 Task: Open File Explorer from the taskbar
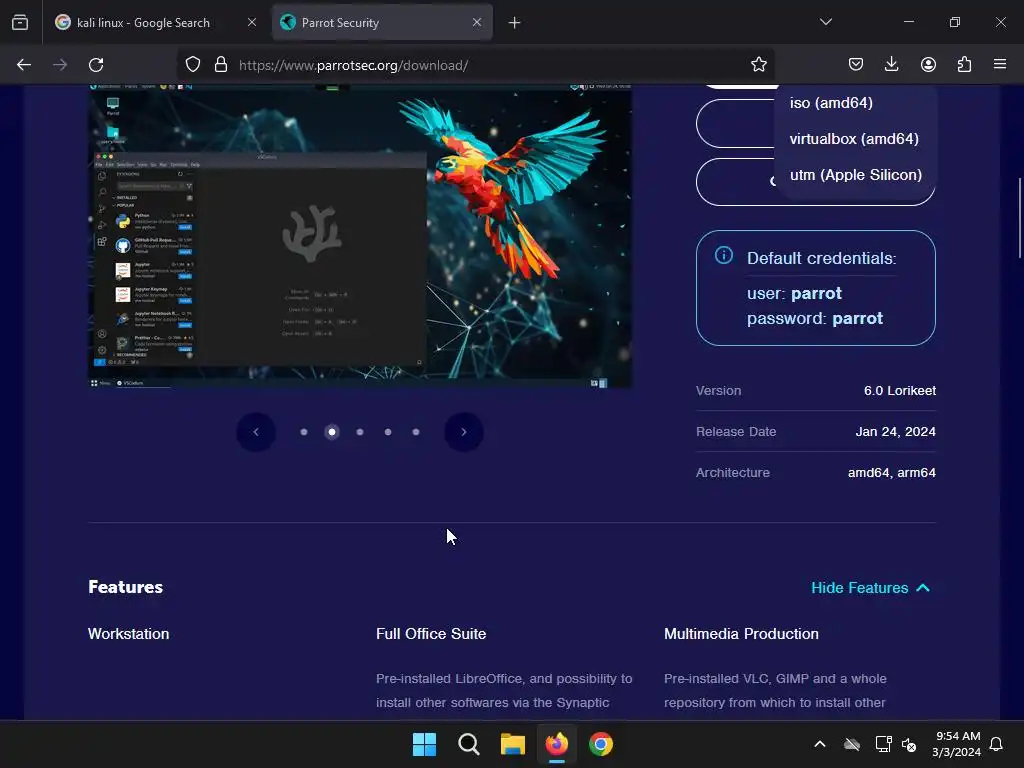[513, 744]
